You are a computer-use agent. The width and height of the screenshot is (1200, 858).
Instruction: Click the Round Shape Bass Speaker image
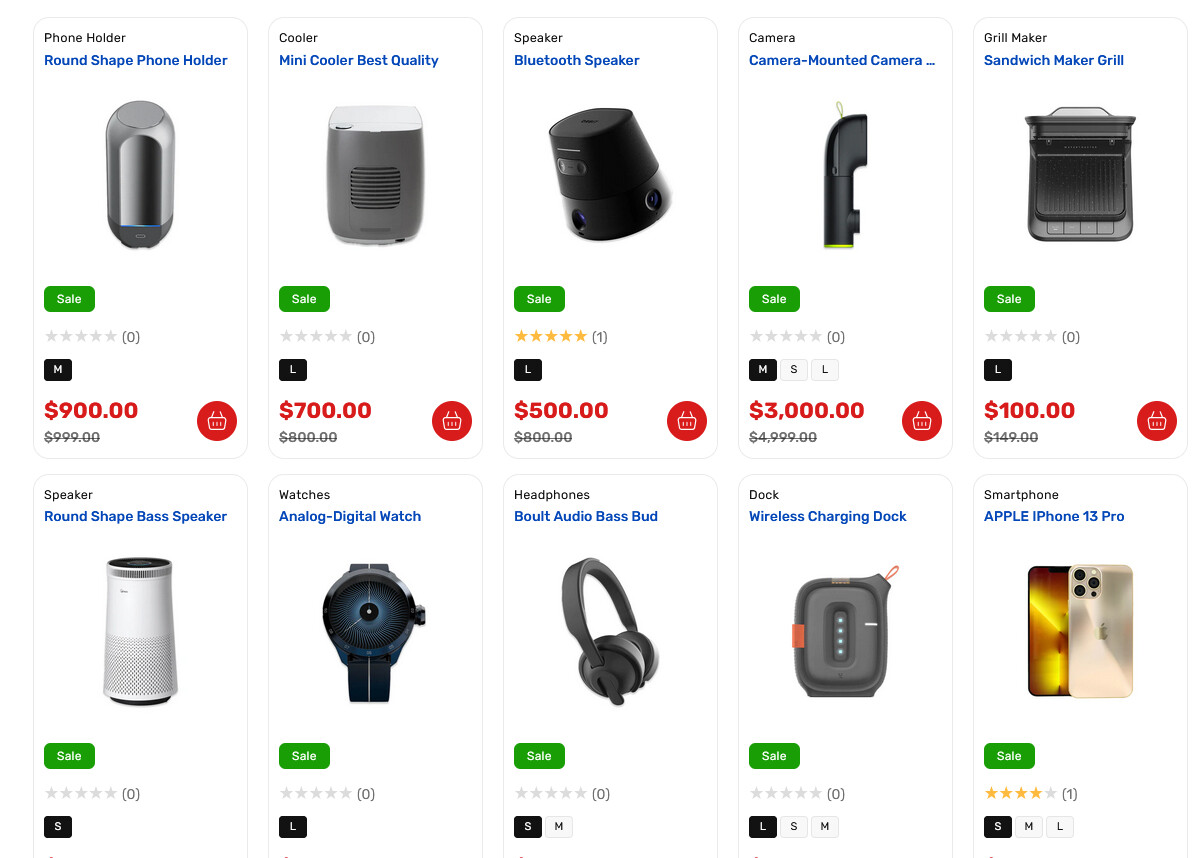click(140, 630)
